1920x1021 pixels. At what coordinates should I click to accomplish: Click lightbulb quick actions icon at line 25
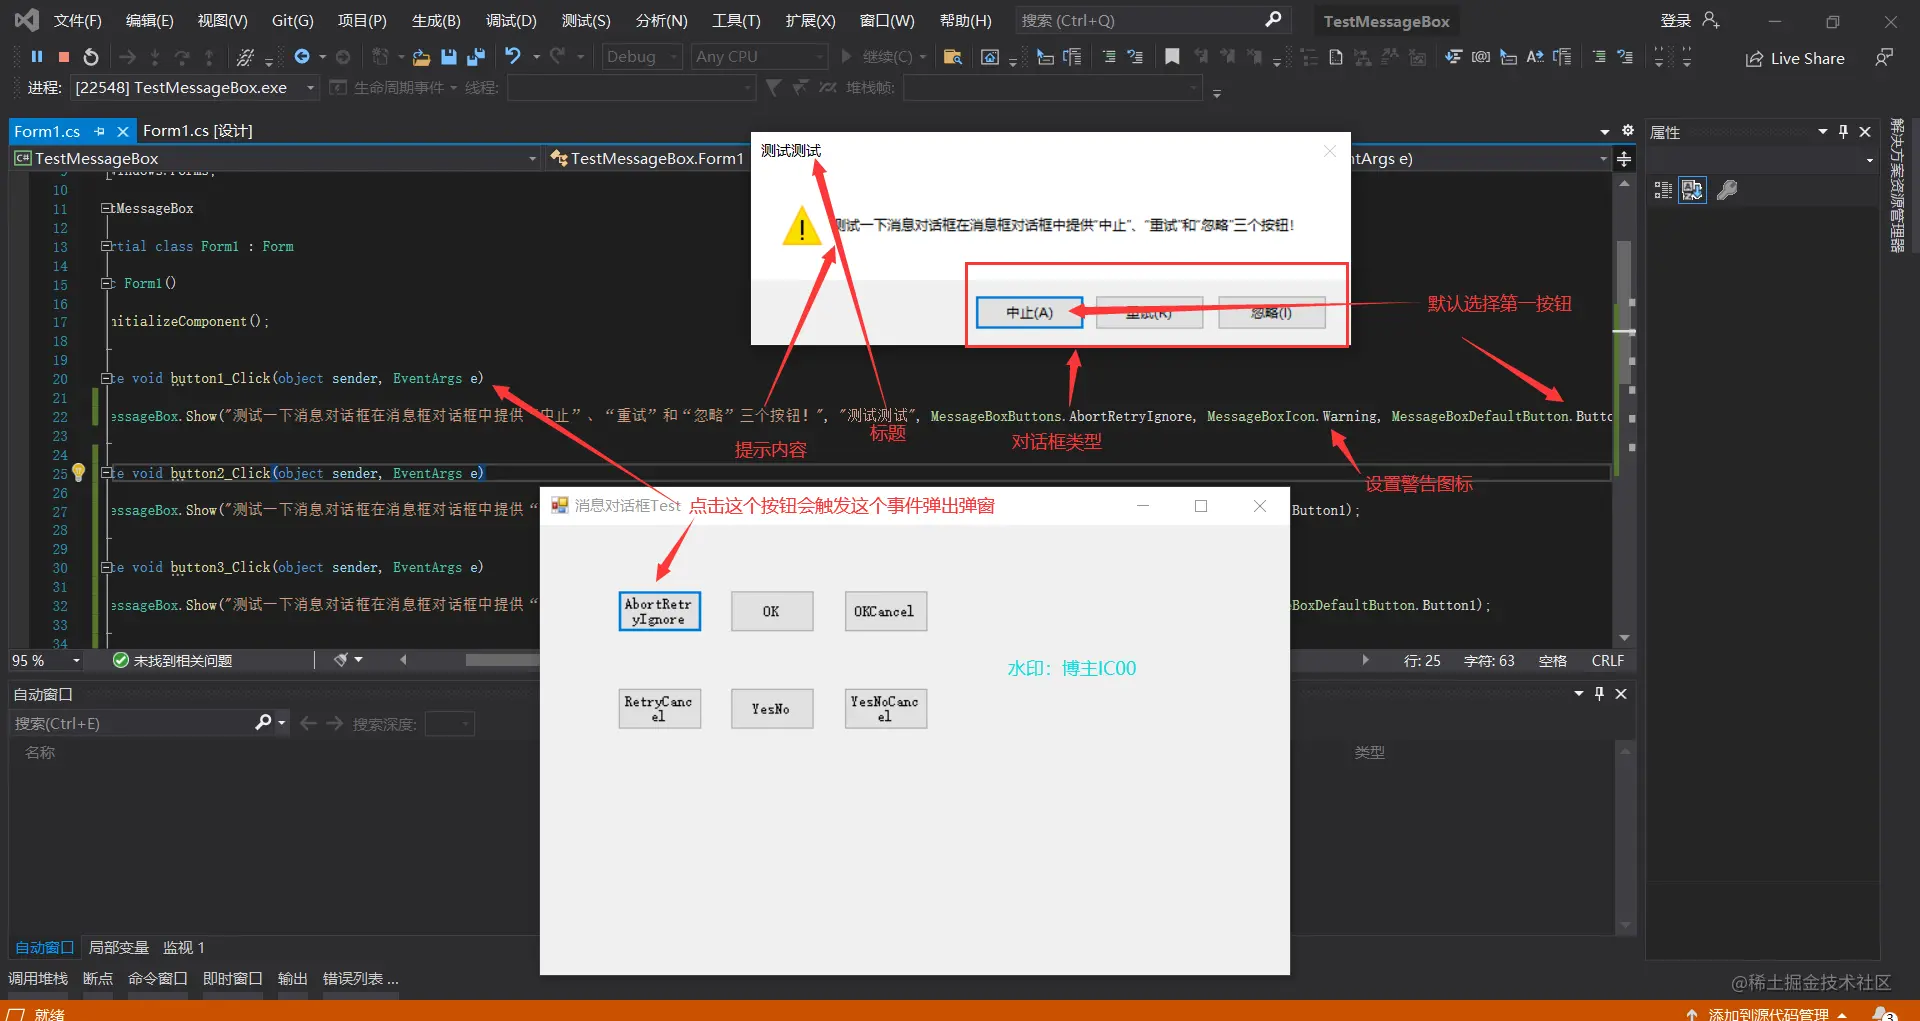[79, 473]
